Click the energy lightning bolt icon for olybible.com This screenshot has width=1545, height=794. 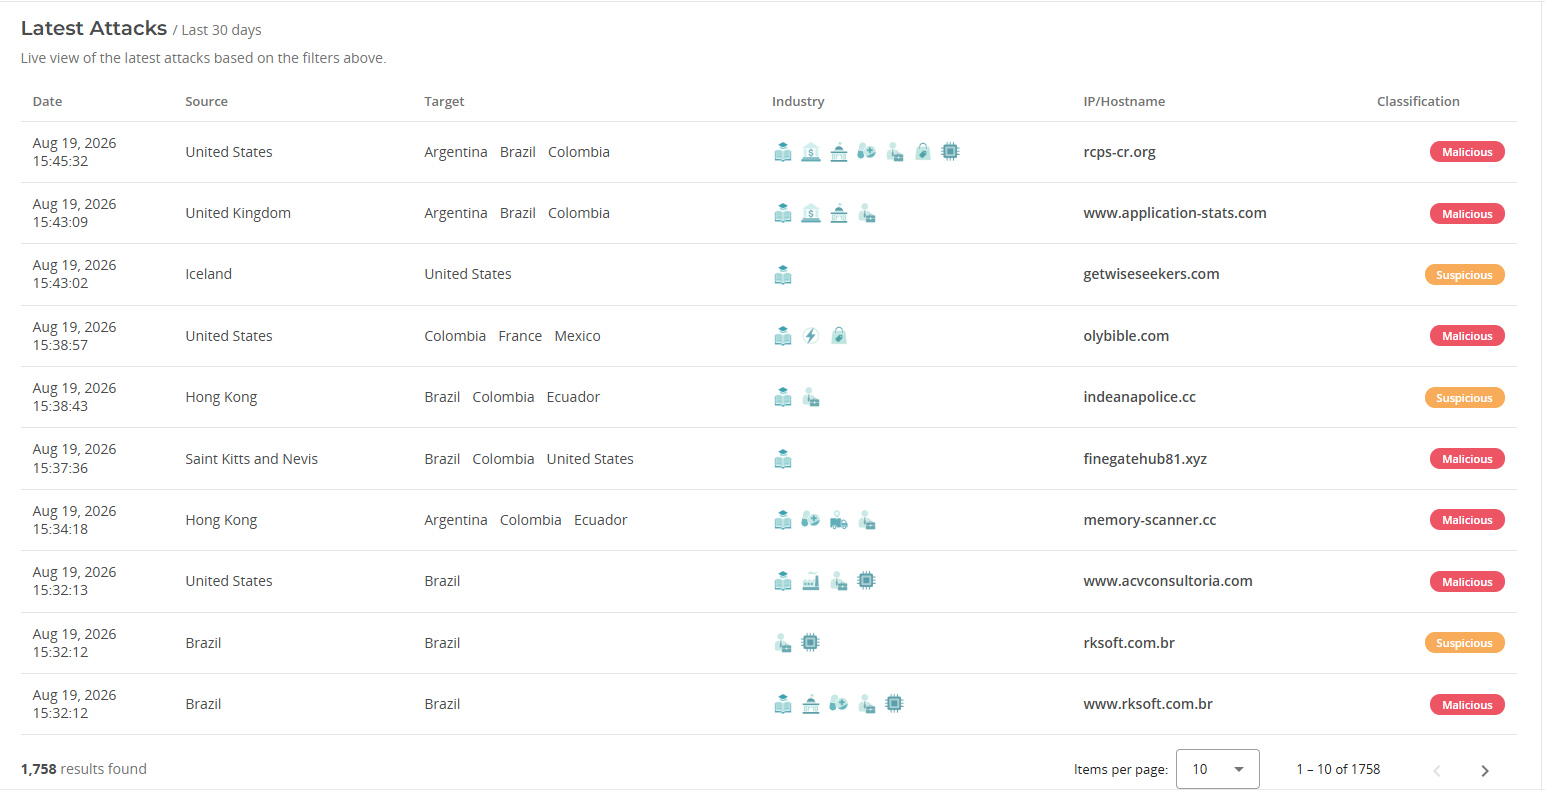tap(811, 336)
